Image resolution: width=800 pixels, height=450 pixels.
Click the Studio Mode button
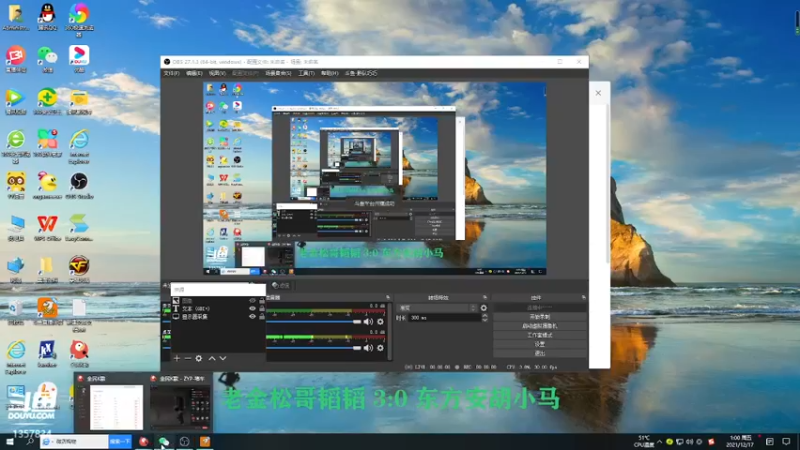click(540, 335)
